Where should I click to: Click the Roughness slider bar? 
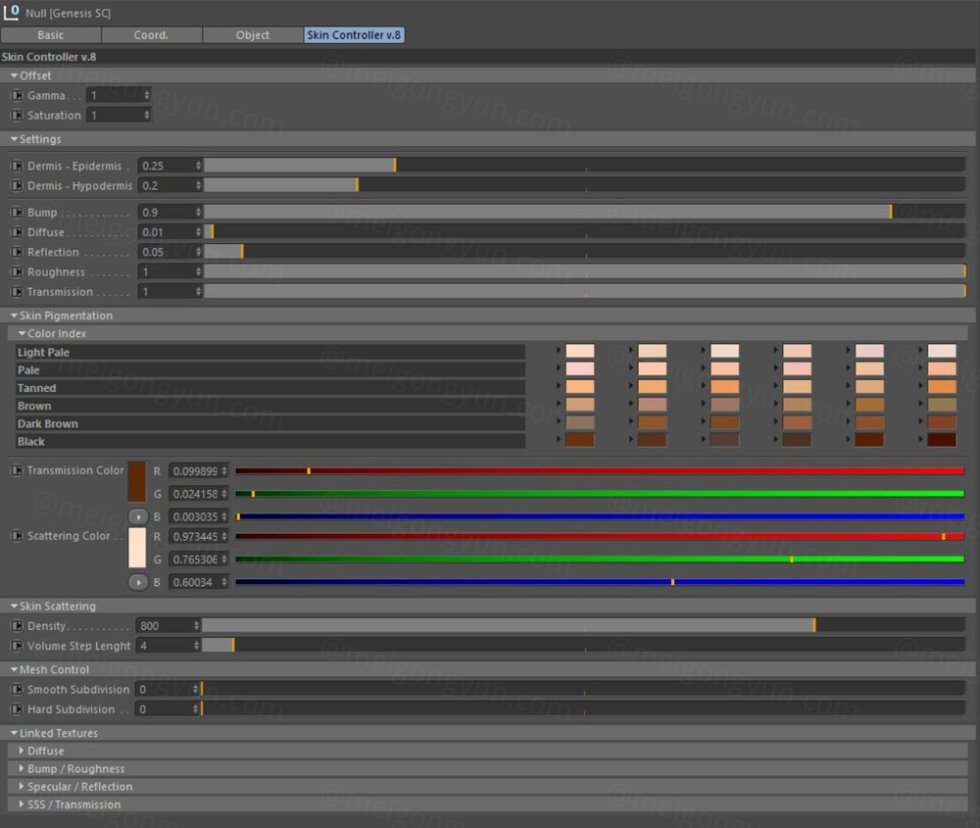coord(584,272)
